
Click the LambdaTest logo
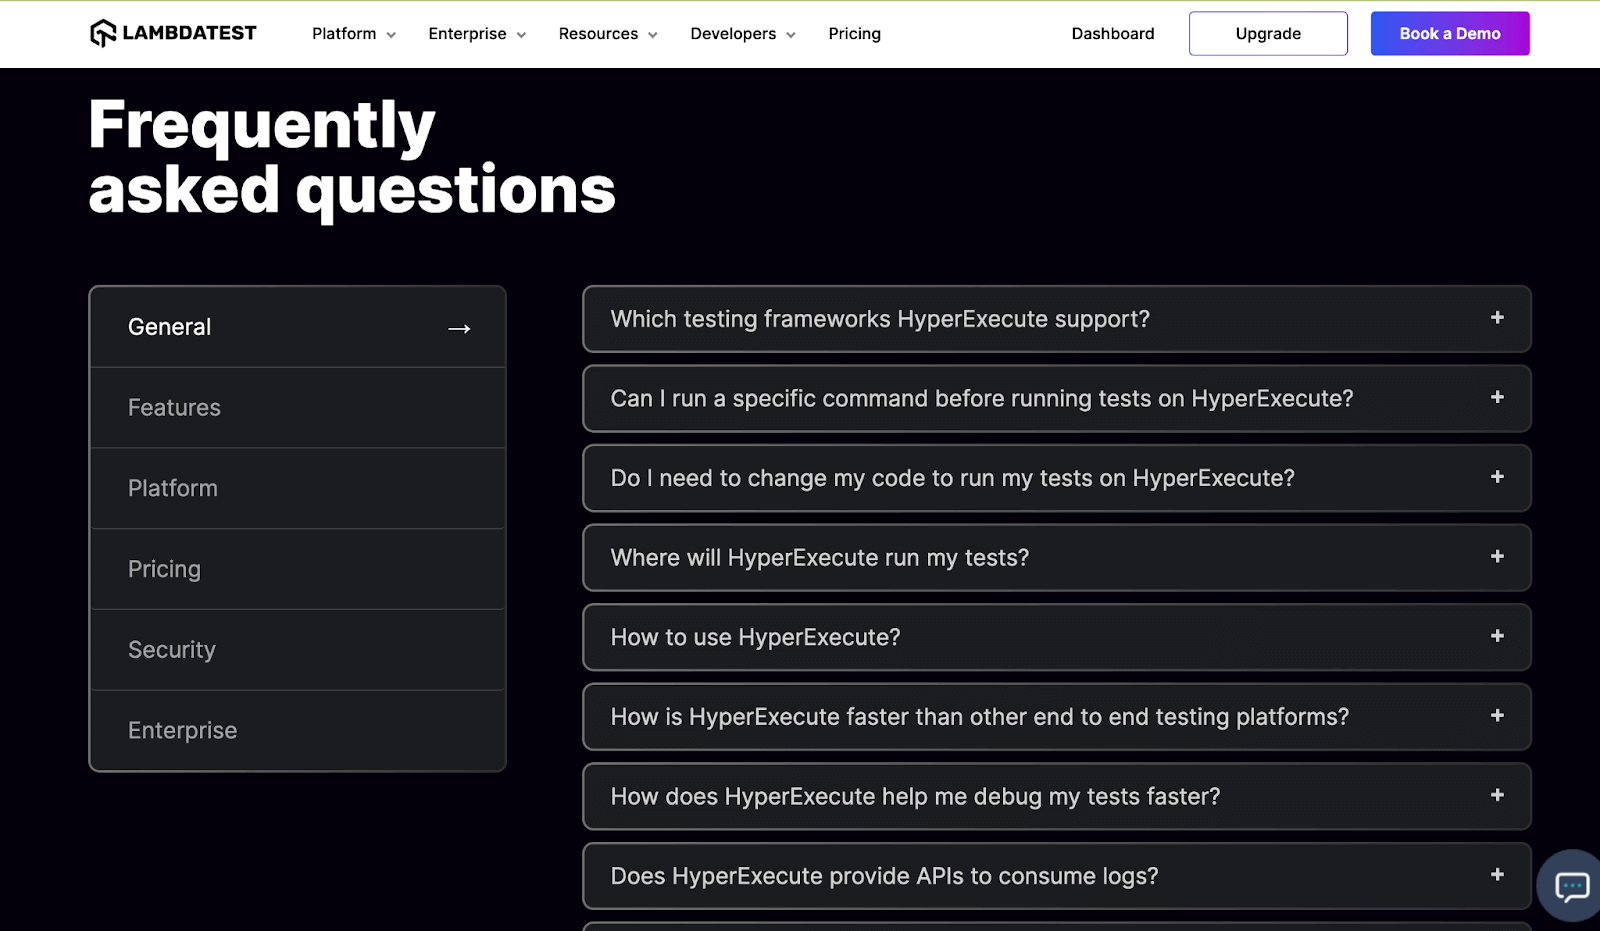tap(172, 33)
